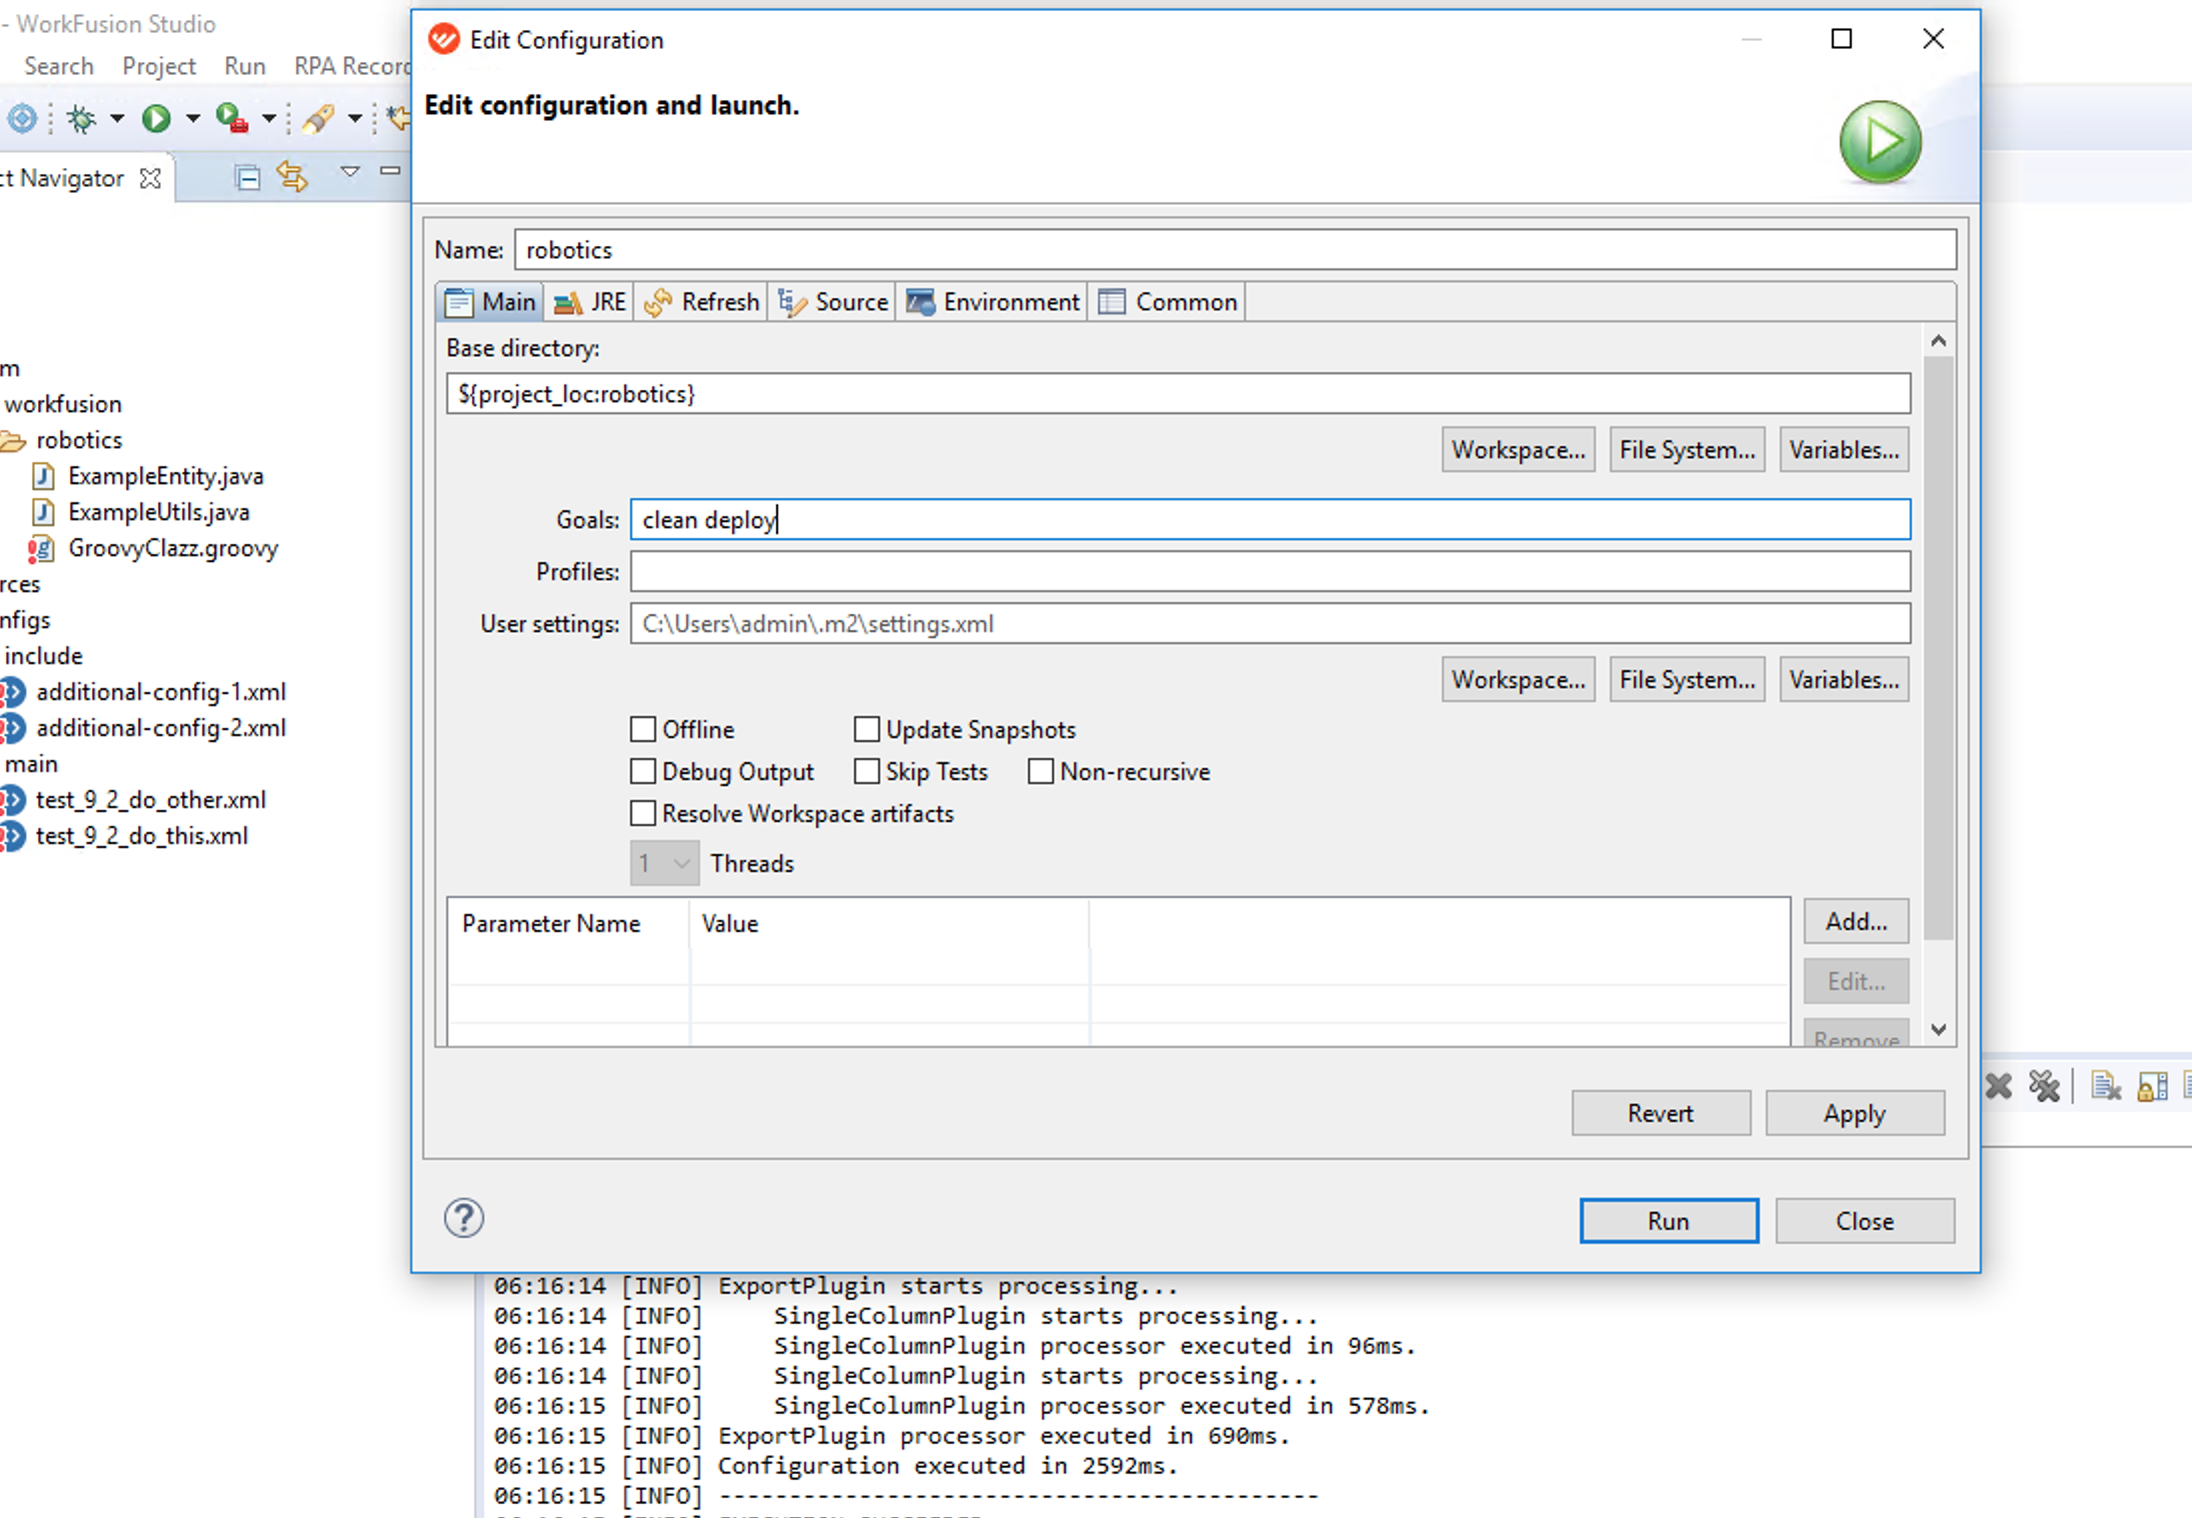
Task: Toggle the console Scroll Lock icon
Action: [2152, 1086]
